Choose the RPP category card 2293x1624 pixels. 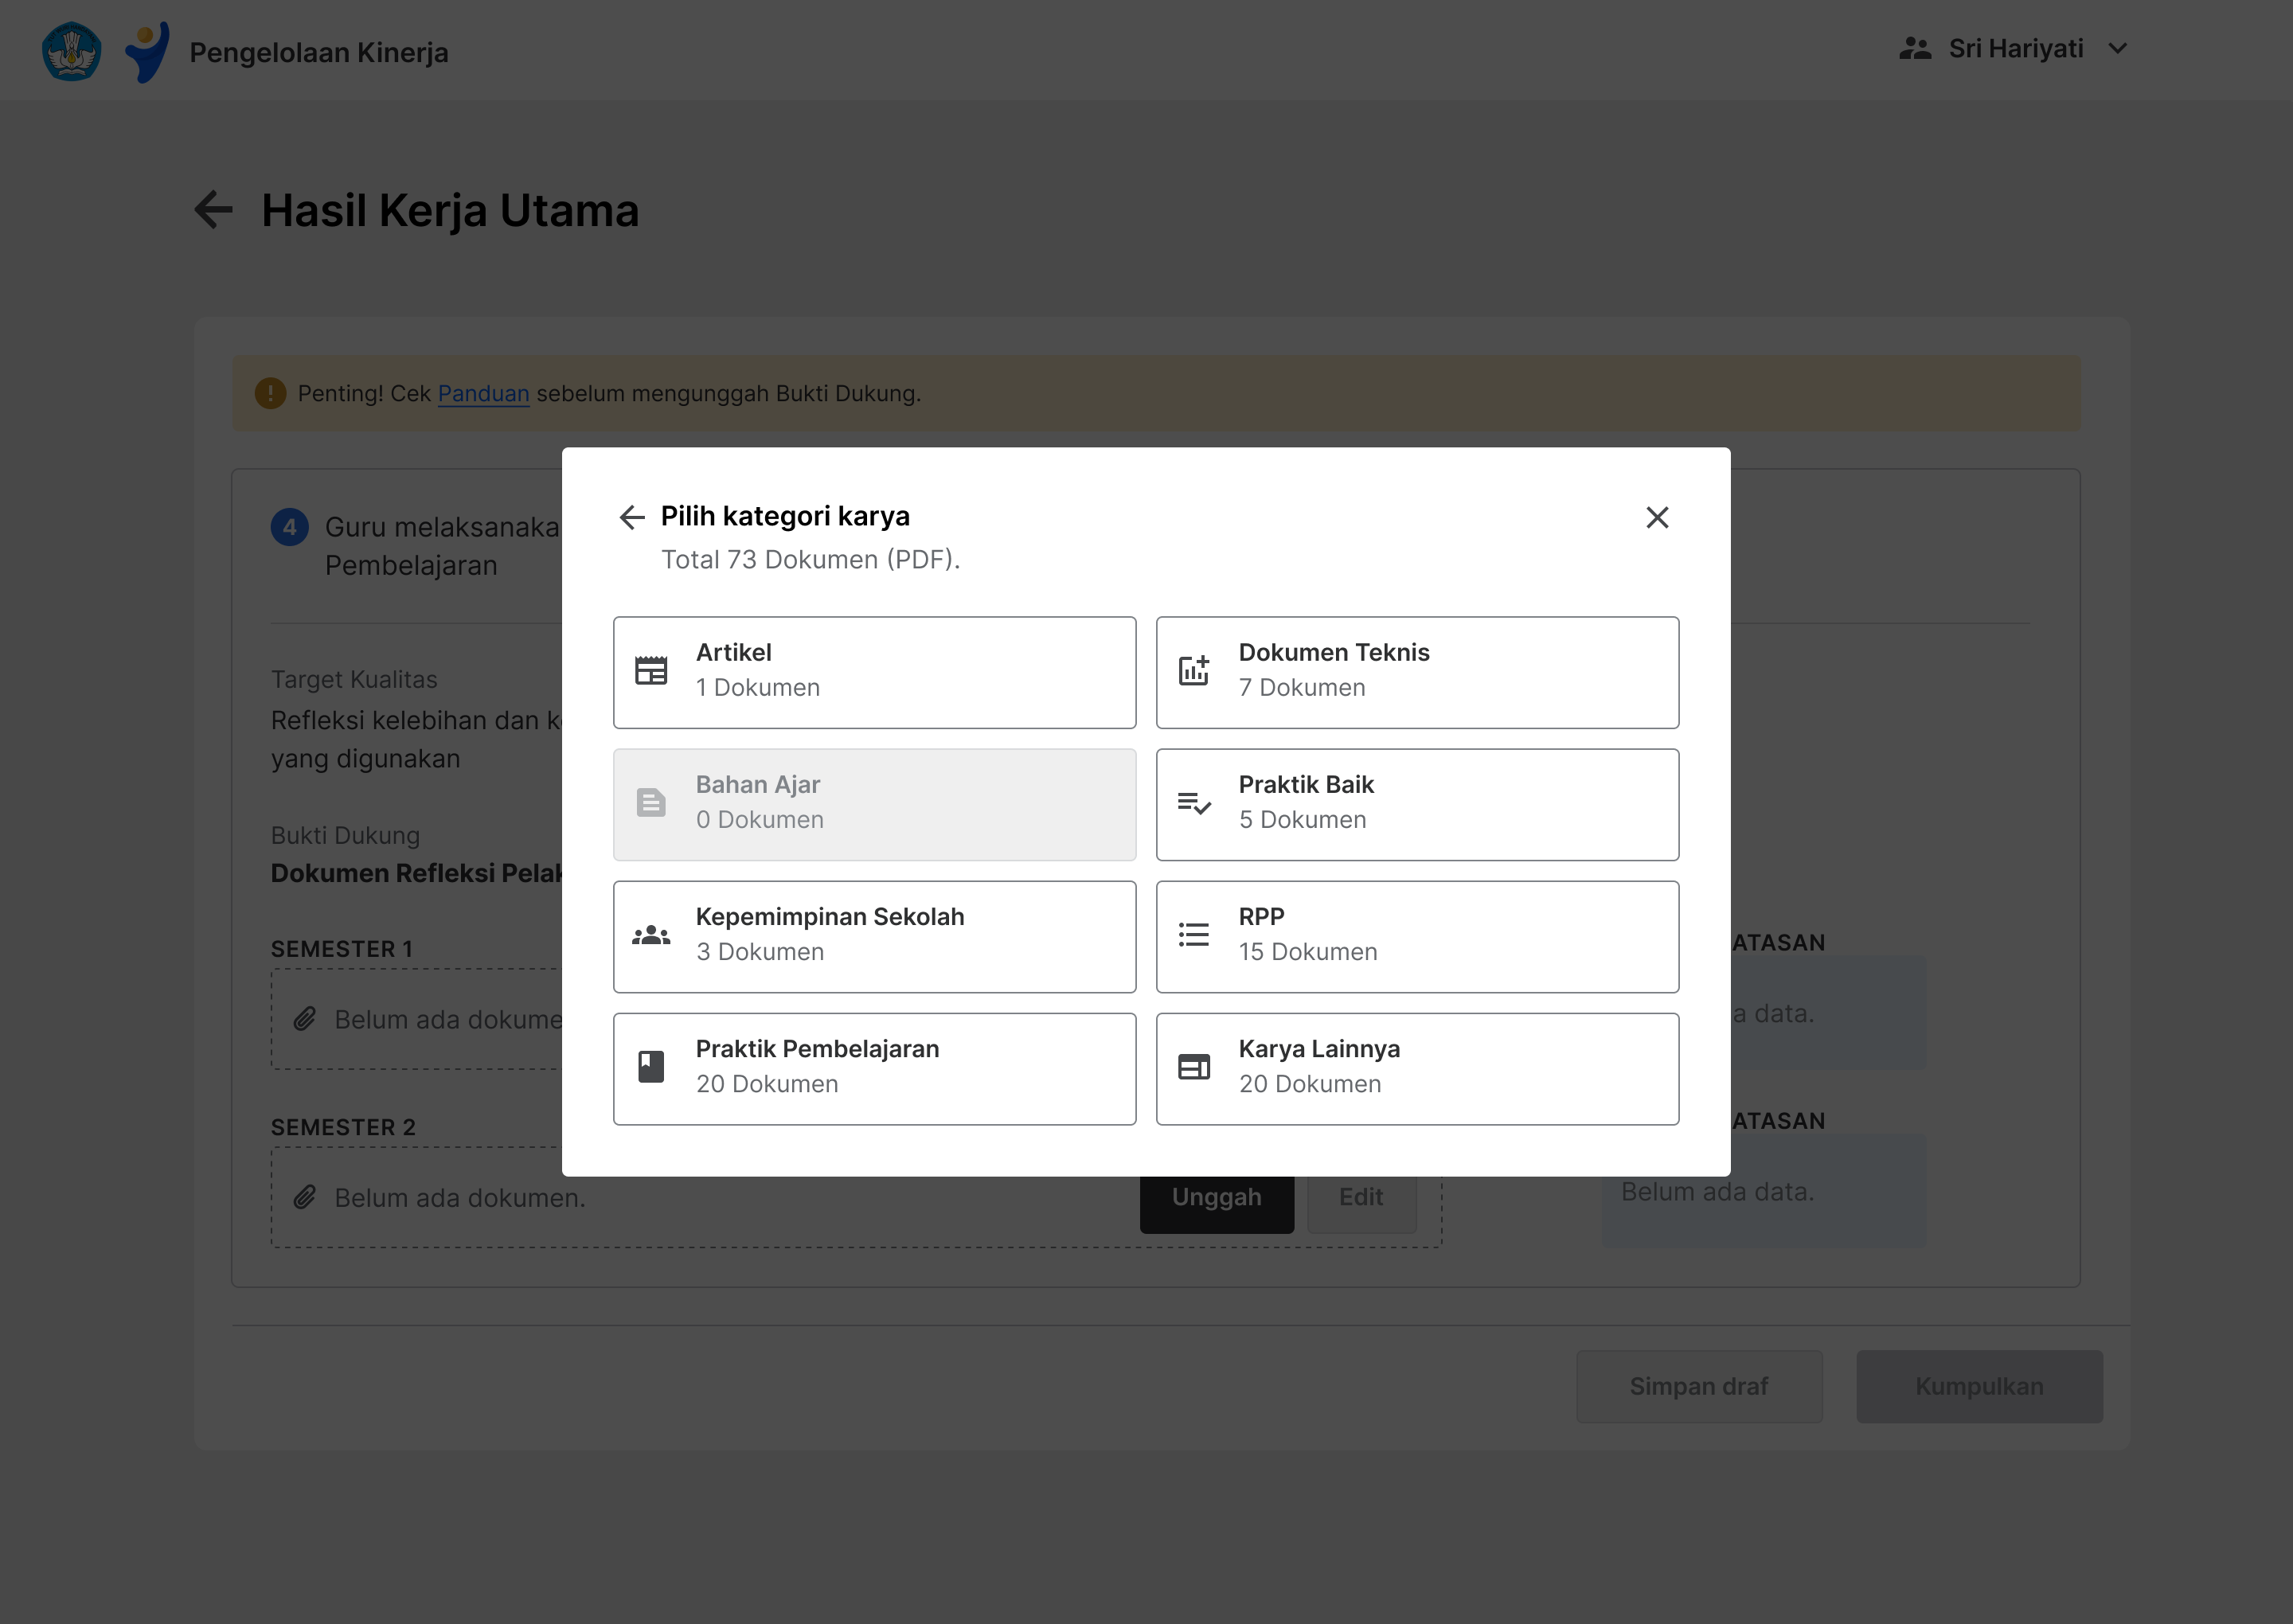pyautogui.click(x=1417, y=936)
